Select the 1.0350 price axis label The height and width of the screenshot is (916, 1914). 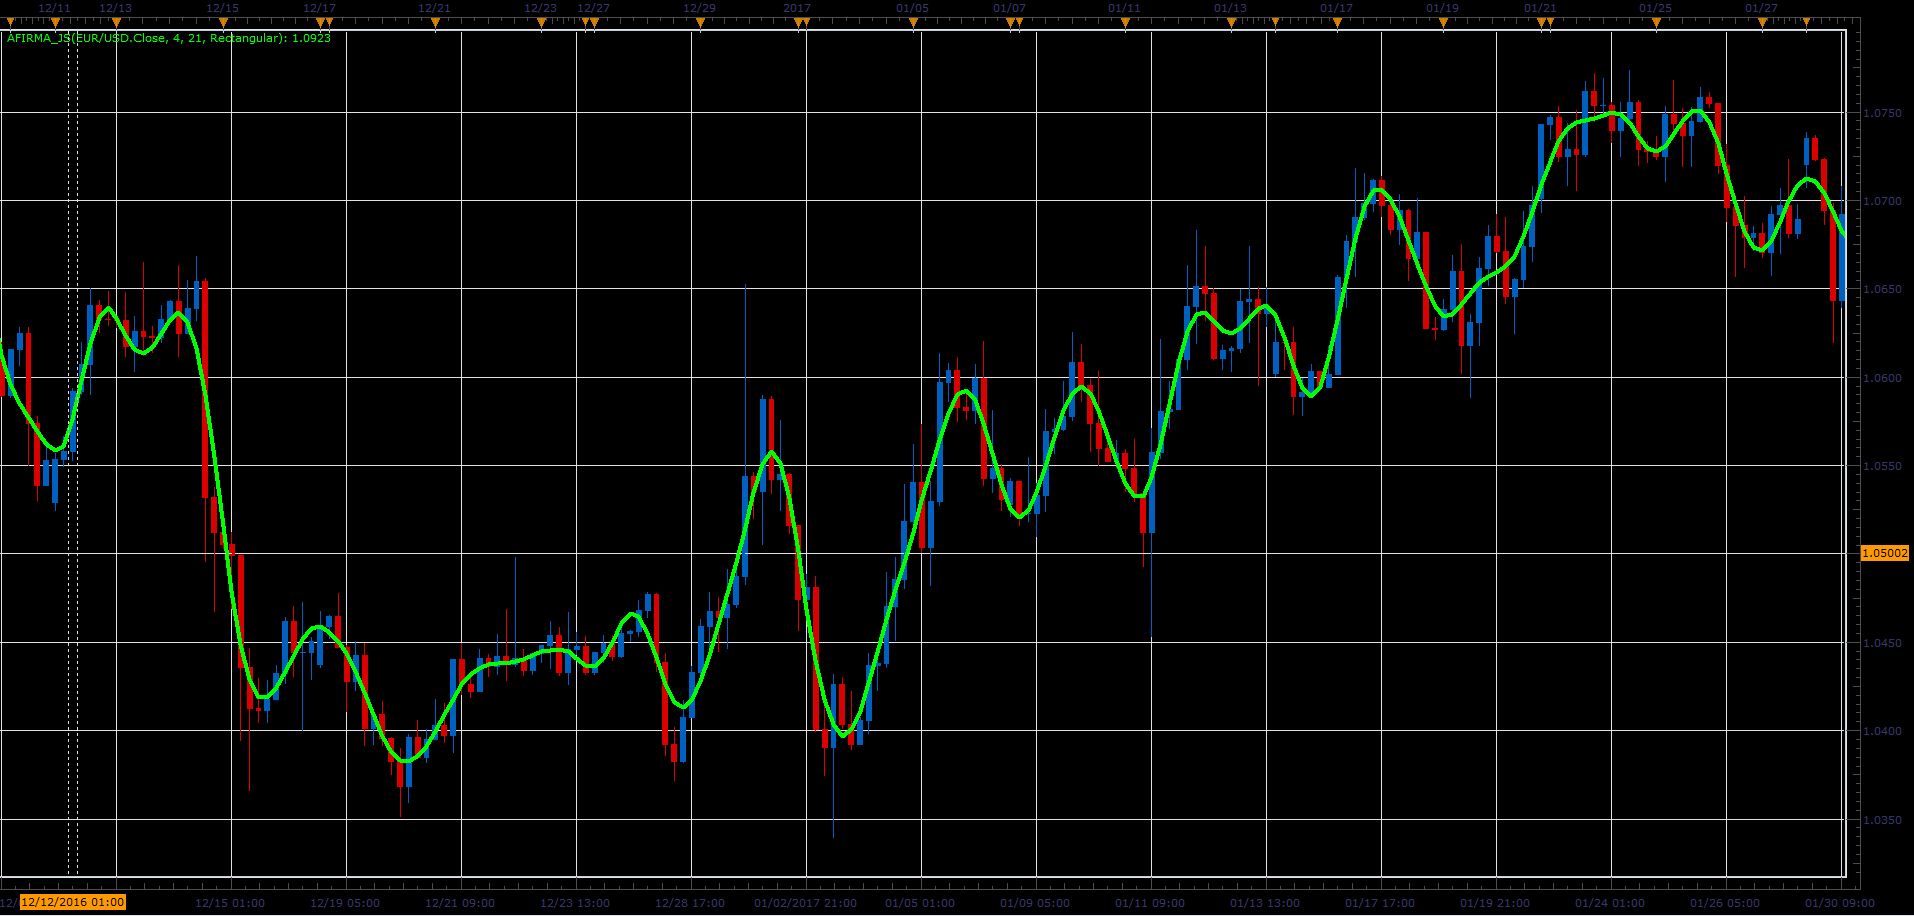1883,820
